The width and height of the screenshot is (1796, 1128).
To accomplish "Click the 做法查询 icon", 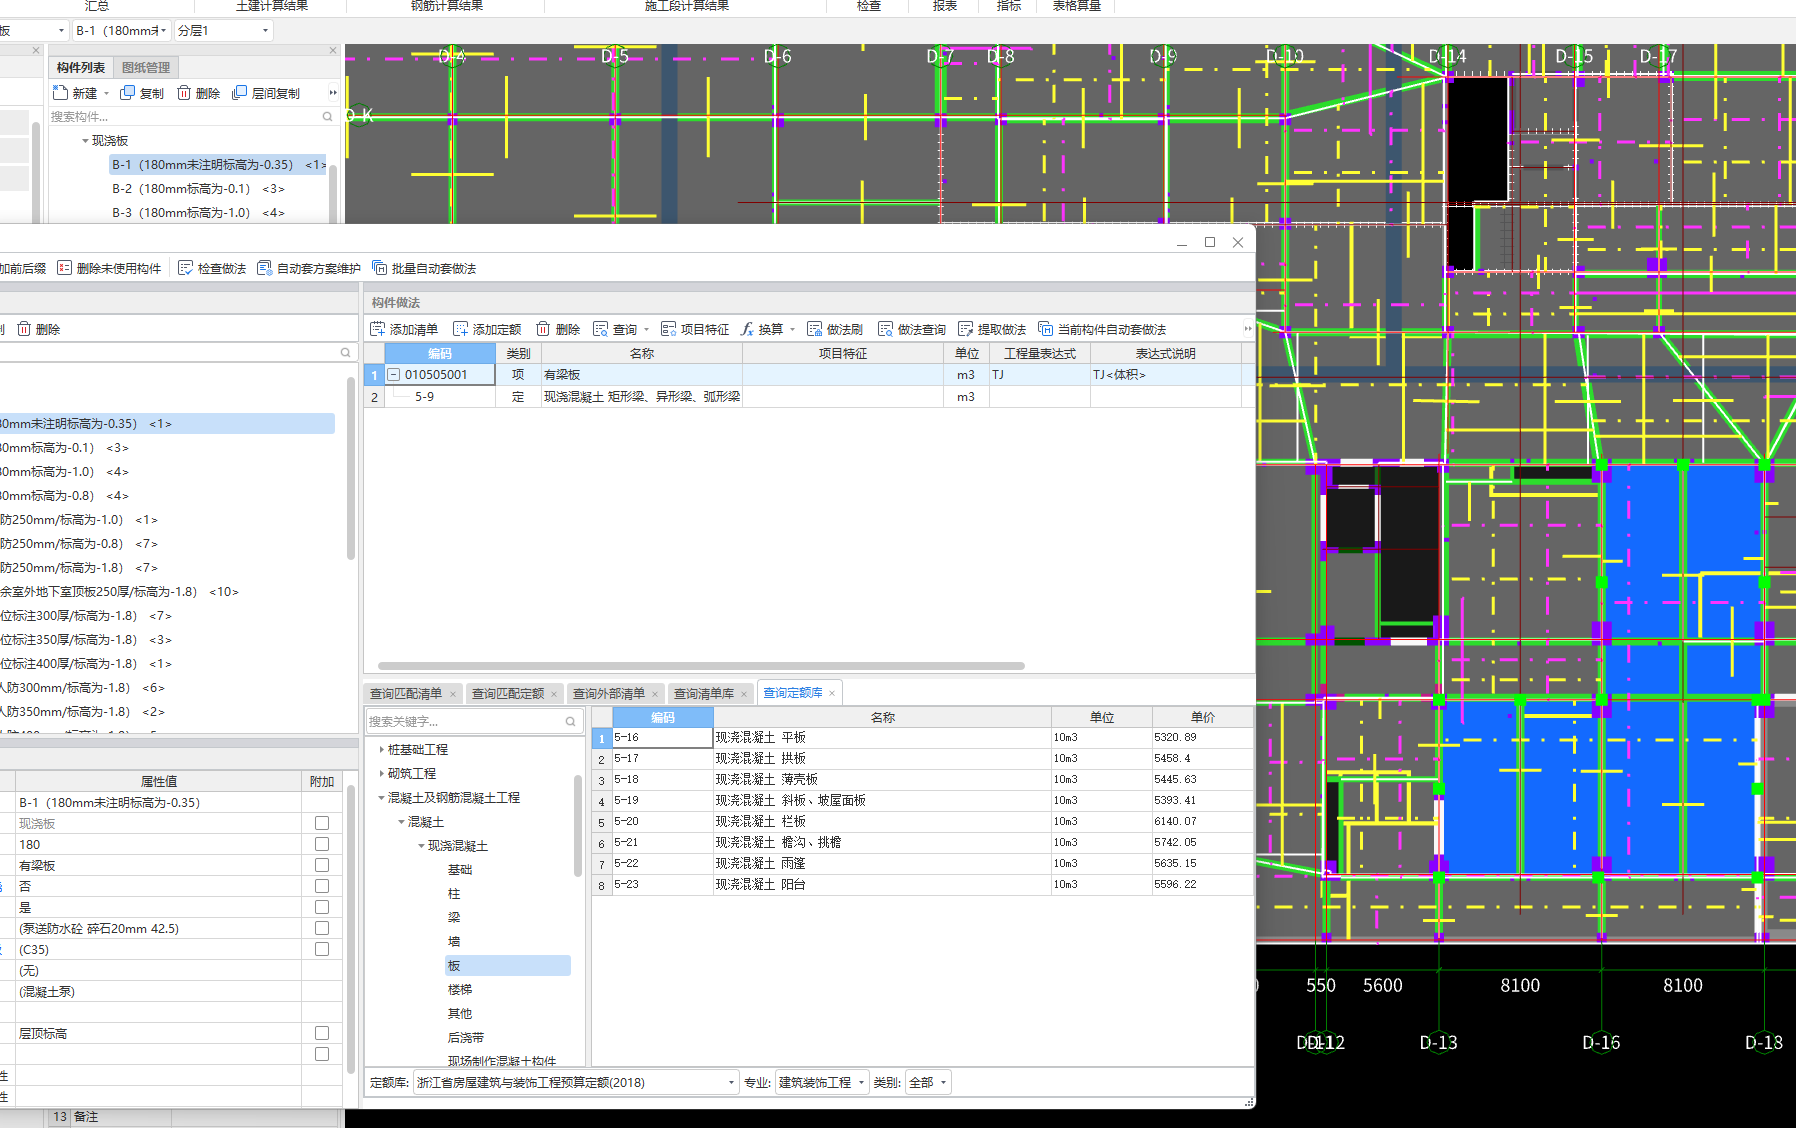I will [x=885, y=329].
